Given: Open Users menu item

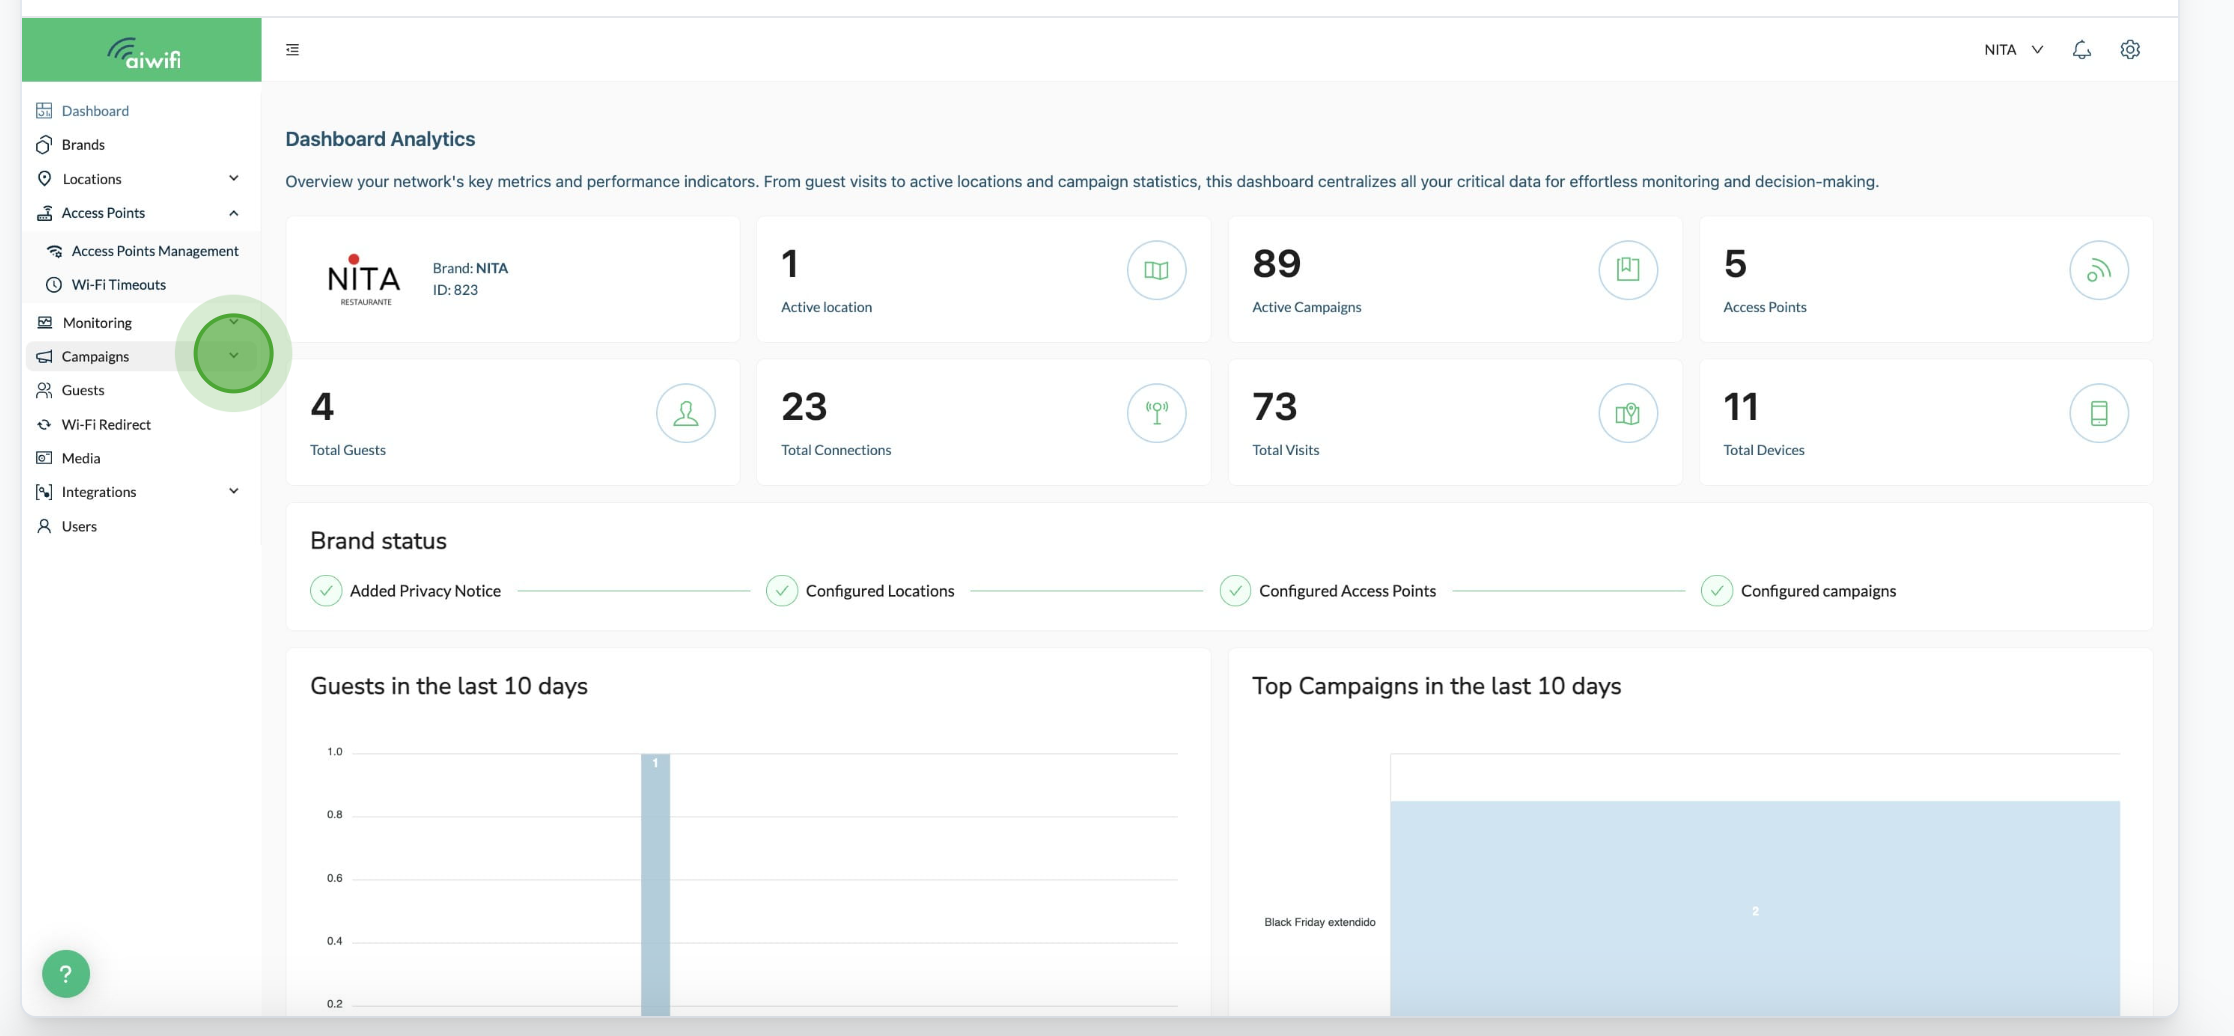Looking at the screenshot, I should (140, 526).
